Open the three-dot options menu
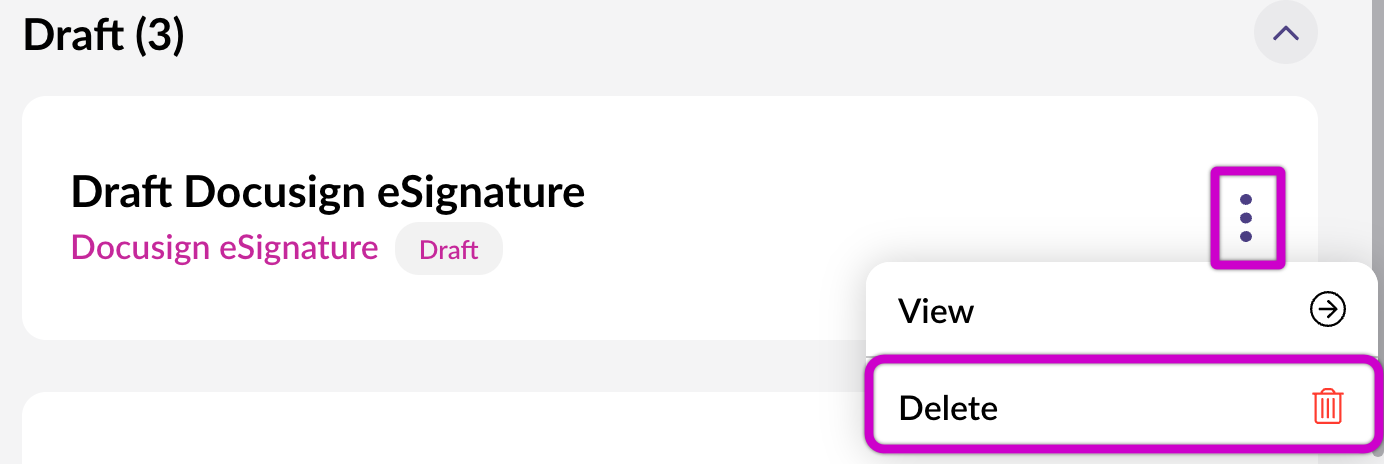1384x464 pixels. (x=1246, y=218)
